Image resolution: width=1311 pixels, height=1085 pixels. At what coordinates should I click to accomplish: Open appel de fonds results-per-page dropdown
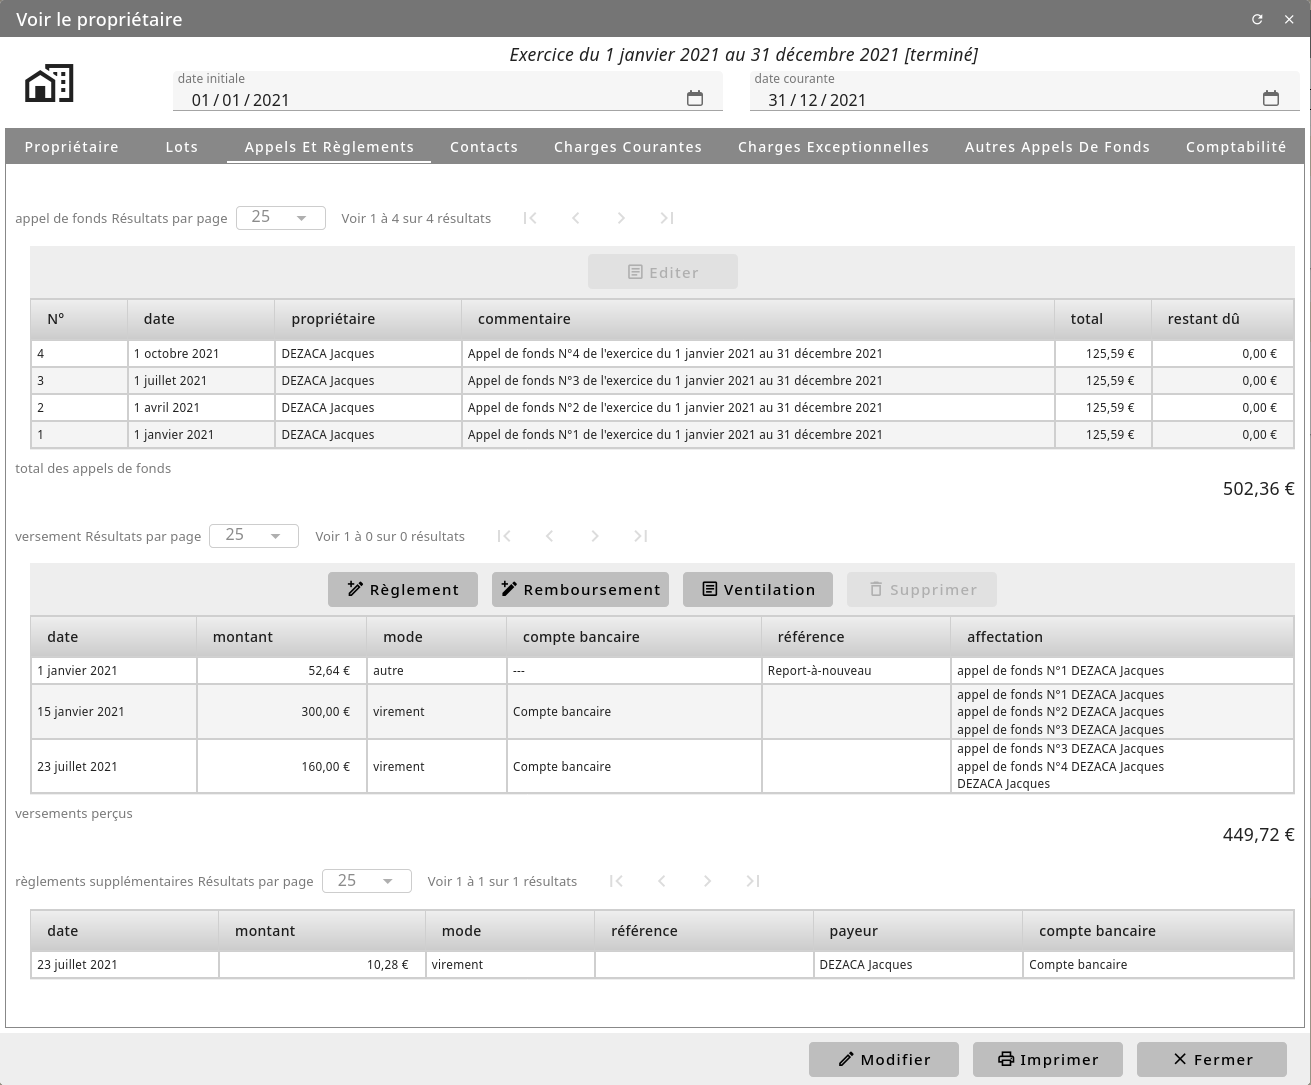[x=281, y=218]
